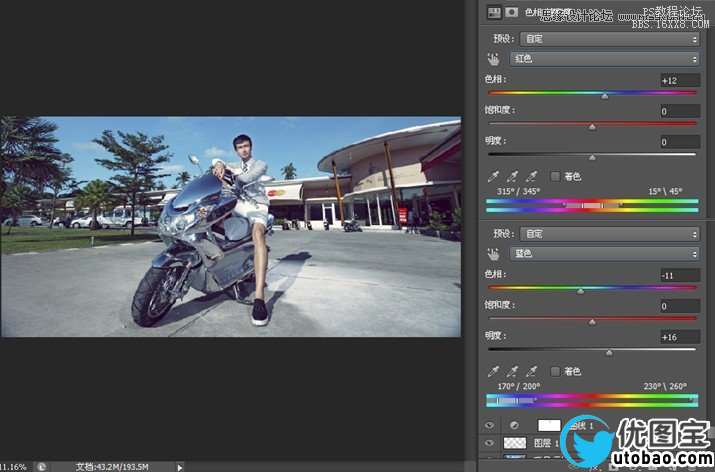The width and height of the screenshot is (715, 472).
Task: Toggle visibility of 图层 1 layer
Action: pyautogui.click(x=489, y=443)
